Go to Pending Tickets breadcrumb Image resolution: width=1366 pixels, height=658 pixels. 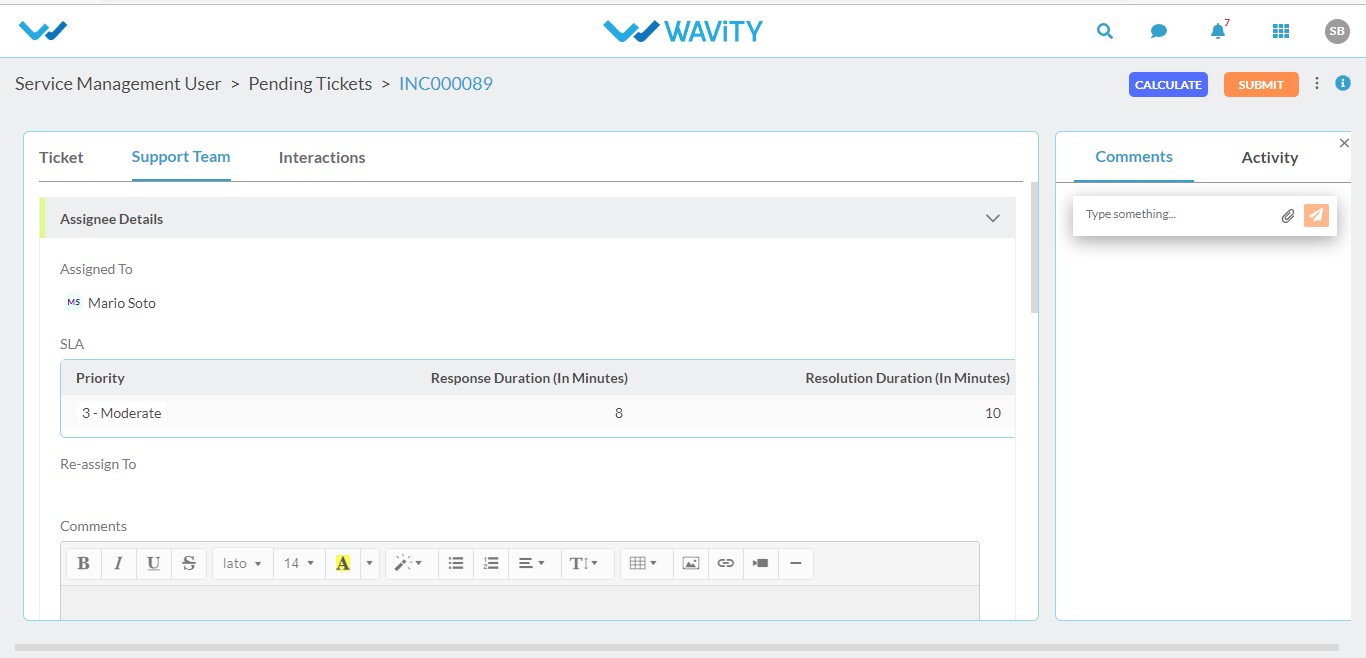coord(310,84)
